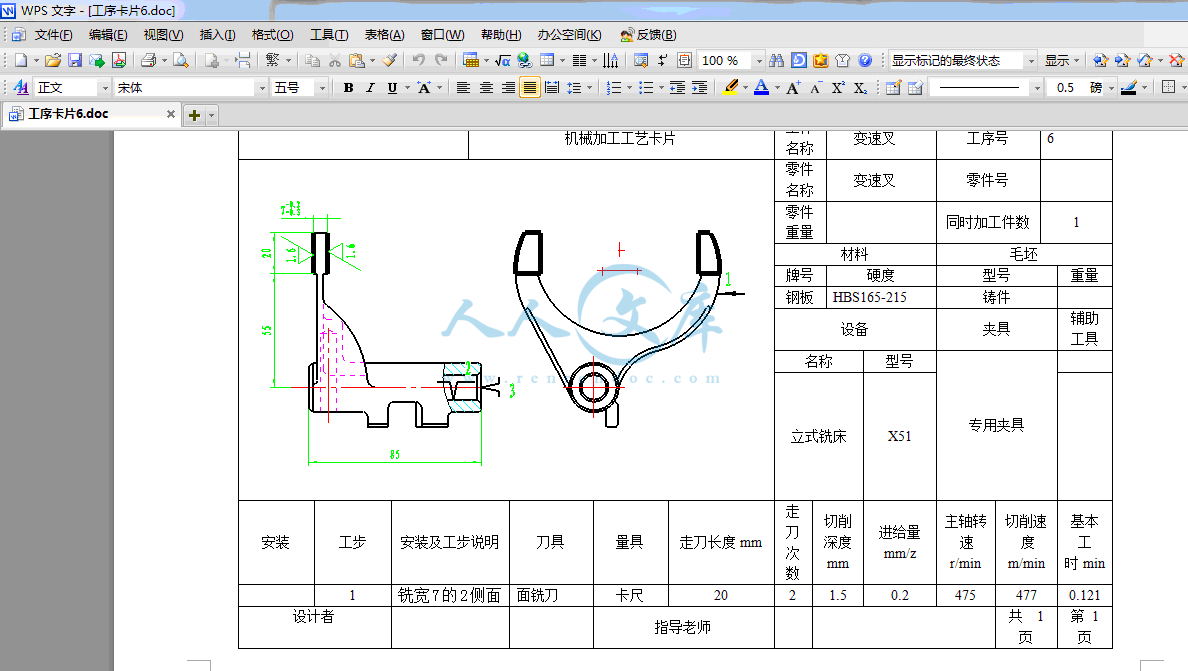Choose the border line color pen
Screen dimensions: 1188x671
tap(1128, 88)
